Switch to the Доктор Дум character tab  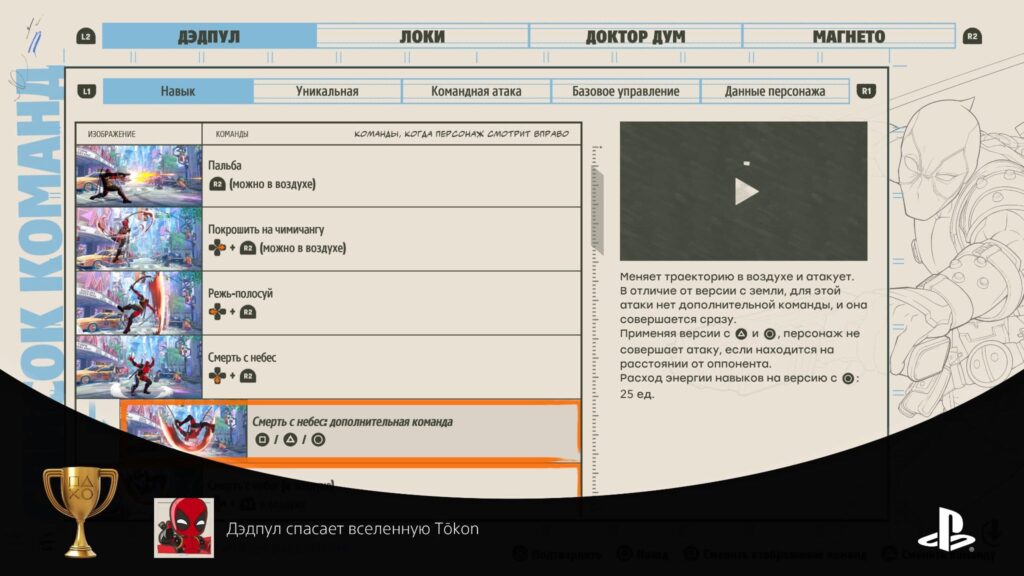point(635,37)
